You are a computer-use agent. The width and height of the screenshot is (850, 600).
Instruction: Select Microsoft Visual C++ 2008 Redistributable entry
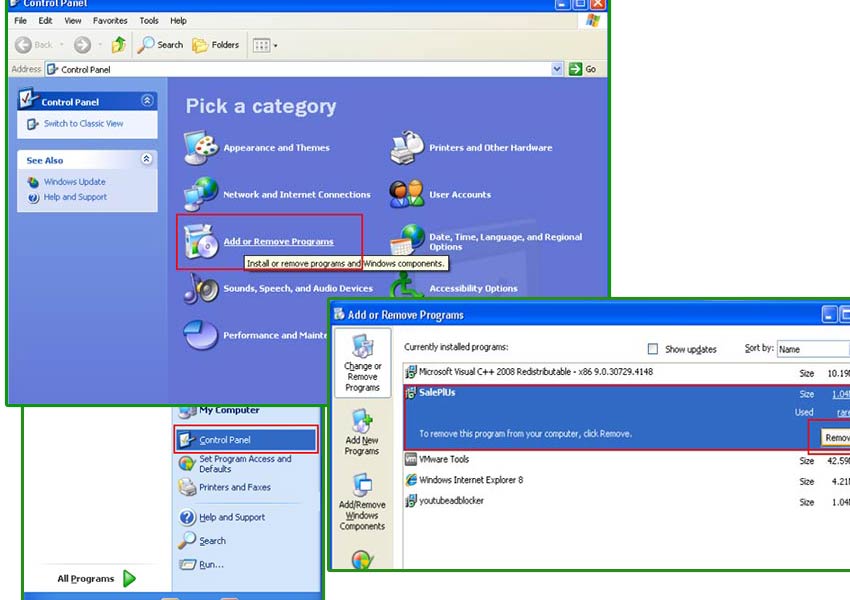(627, 372)
